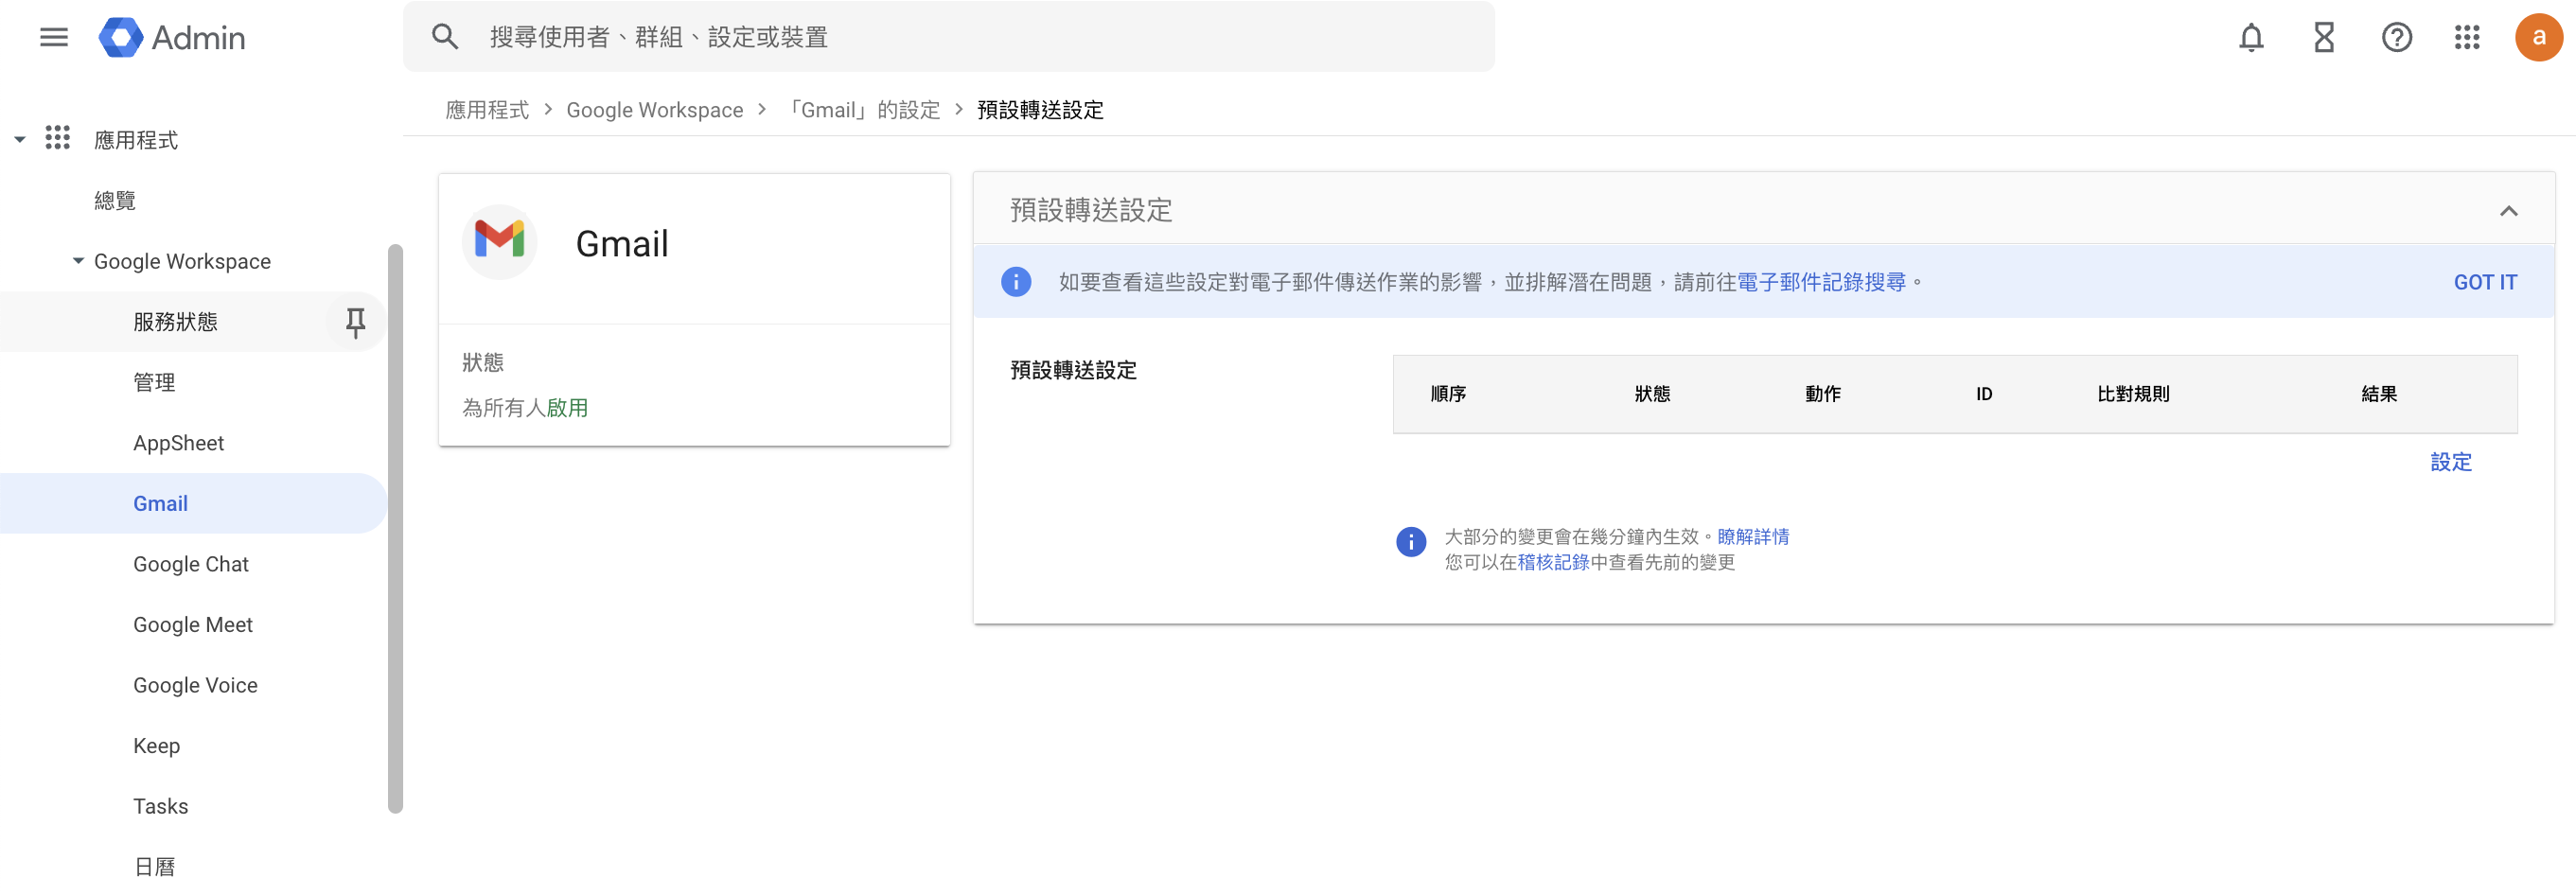Open Tasks in the sidebar
The image size is (2576, 895).
pyautogui.click(x=160, y=806)
